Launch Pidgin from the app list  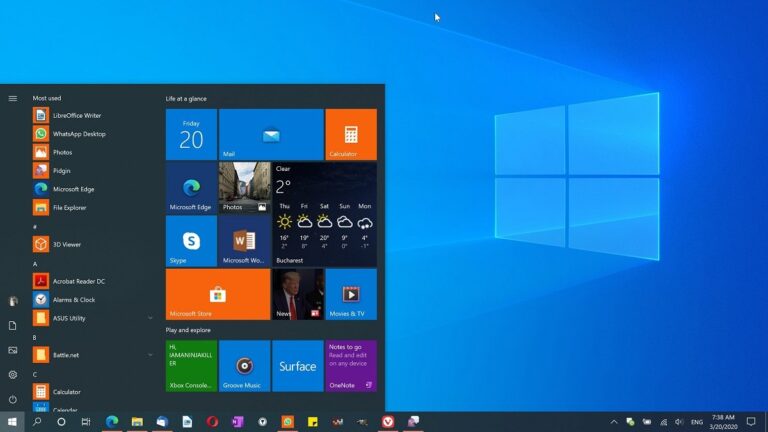click(x=93, y=171)
